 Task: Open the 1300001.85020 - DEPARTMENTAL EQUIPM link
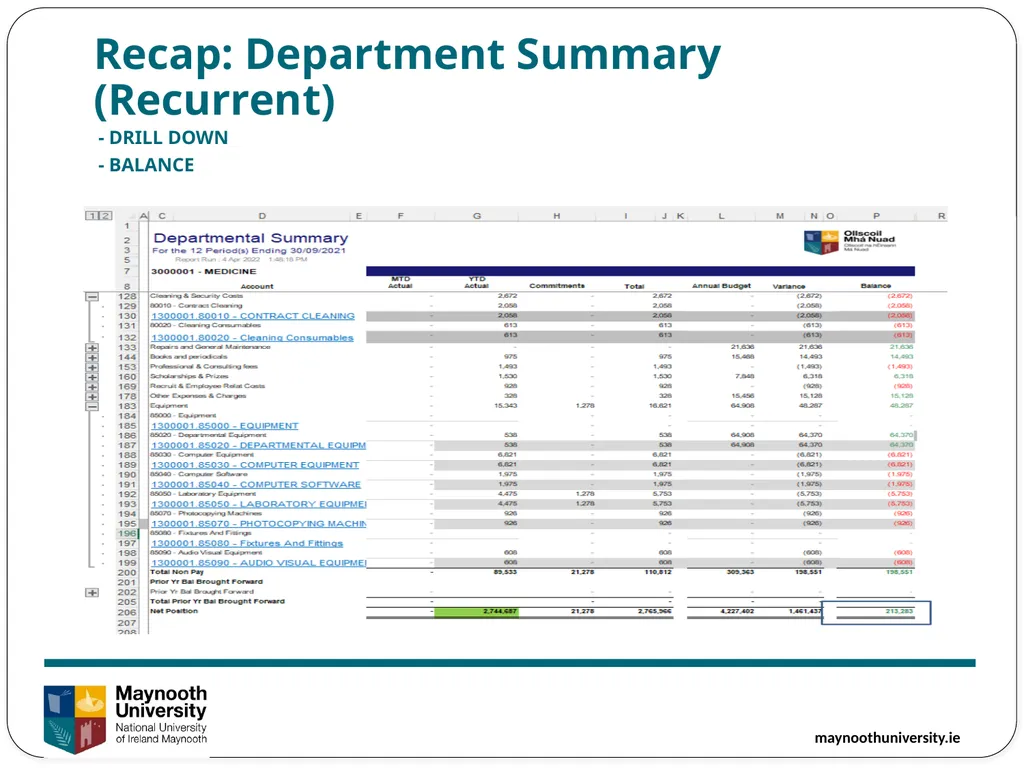[x=259, y=445]
